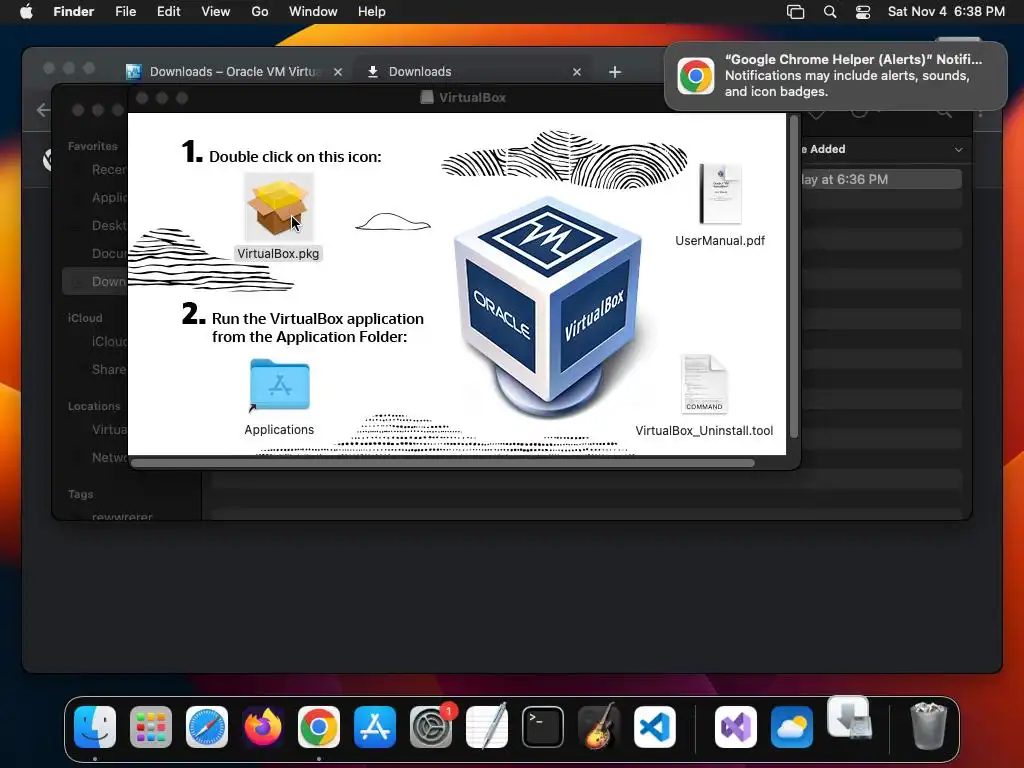This screenshot has width=1024, height=768.
Task: Open the Applications folder shortcut
Action: click(x=280, y=385)
